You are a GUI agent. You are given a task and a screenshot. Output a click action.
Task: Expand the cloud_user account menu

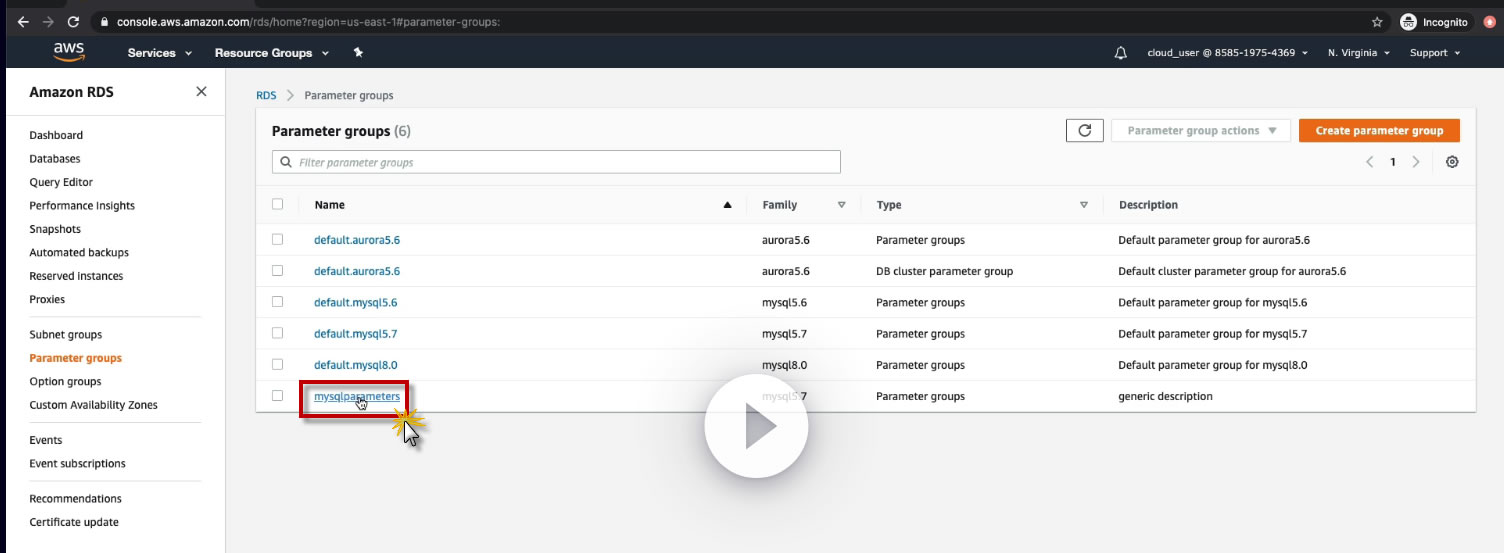click(x=1227, y=53)
